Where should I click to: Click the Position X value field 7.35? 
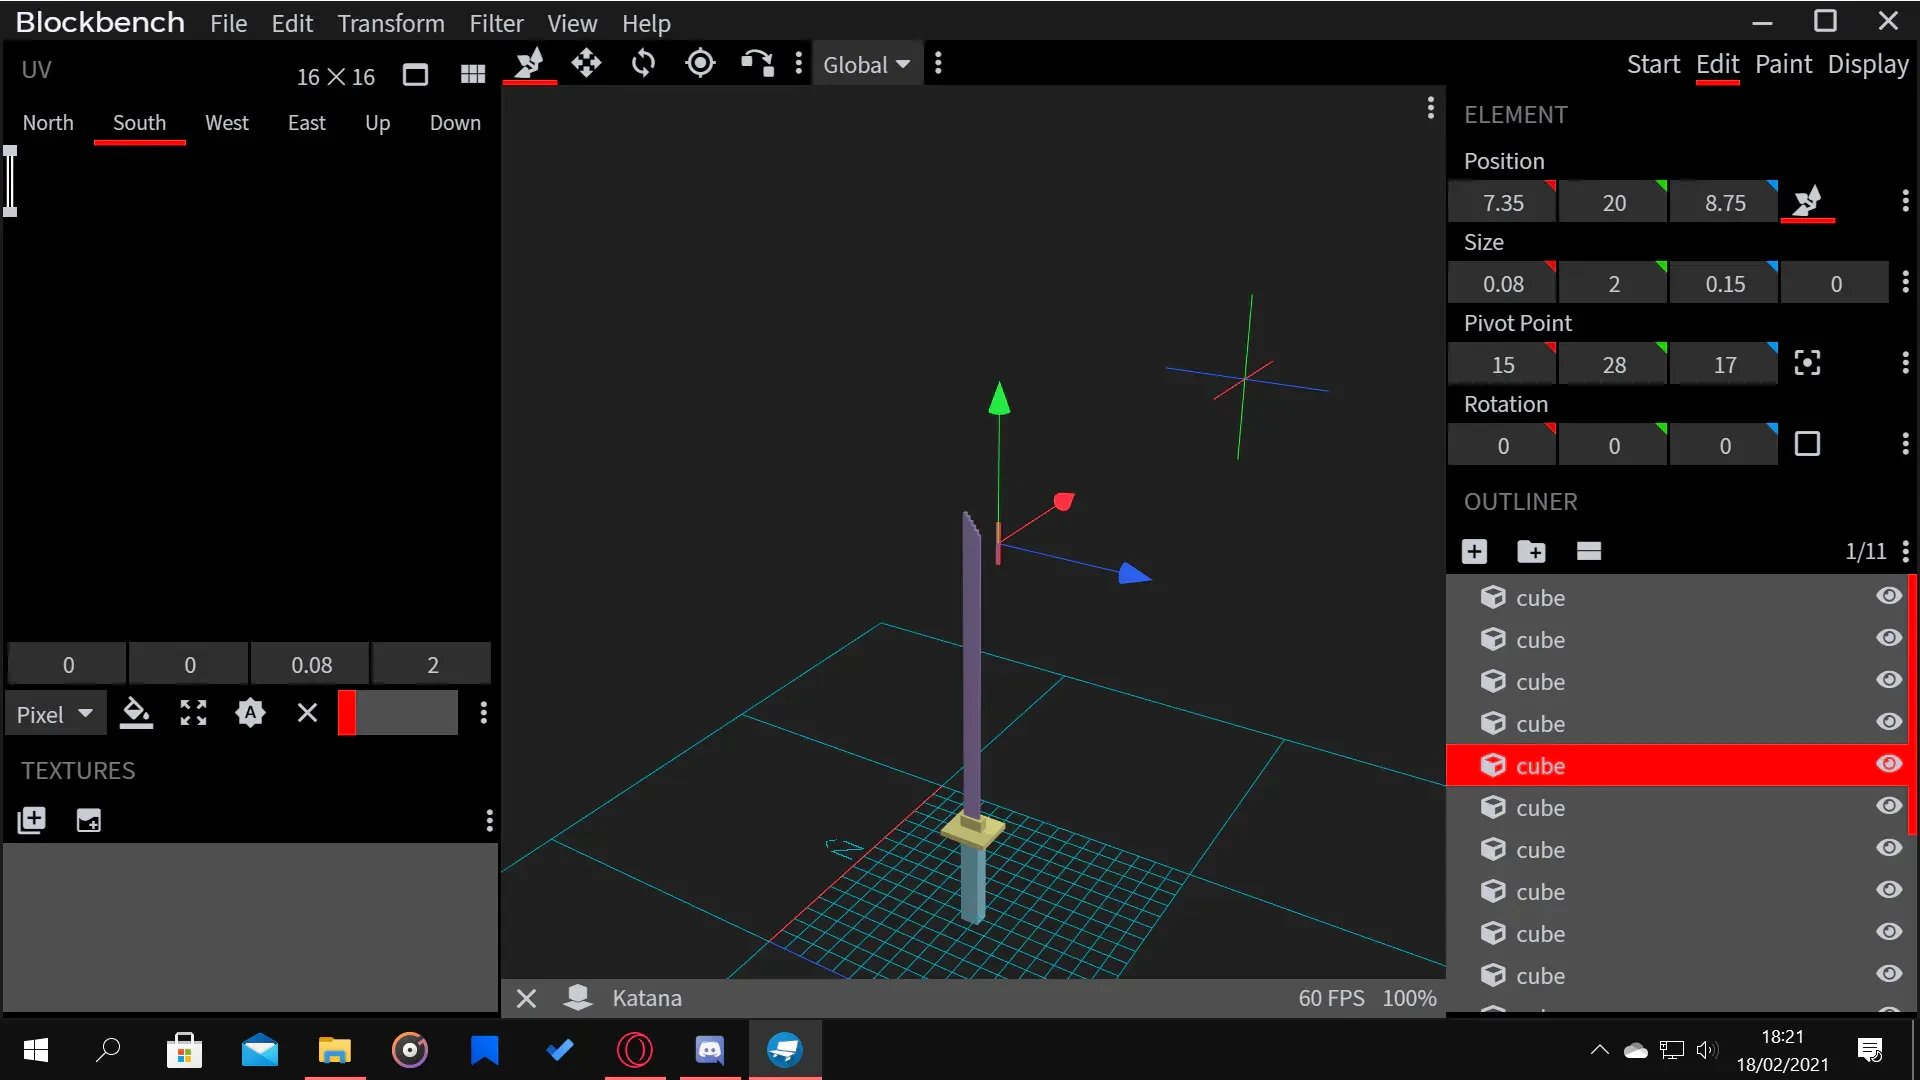(1503, 202)
